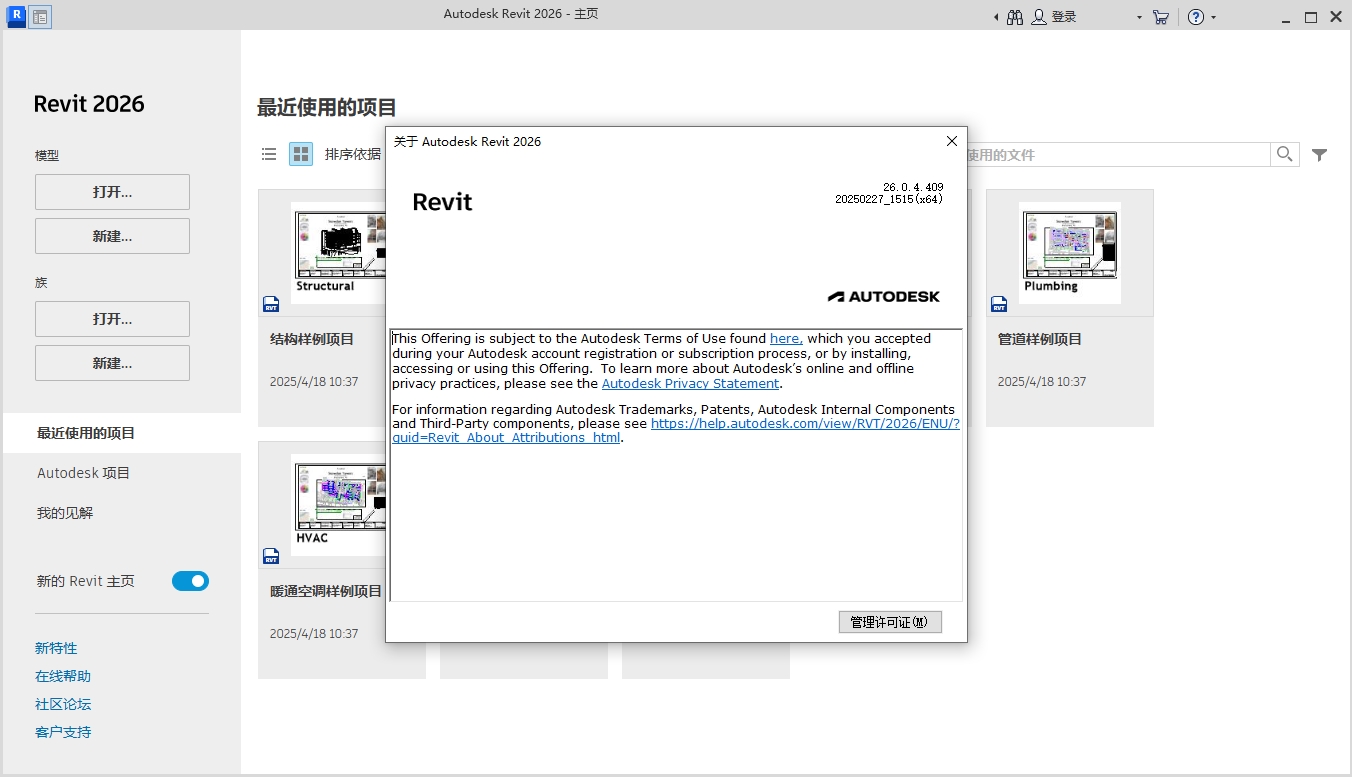Click the help question mark icon
The image size is (1352, 777).
[1196, 17]
